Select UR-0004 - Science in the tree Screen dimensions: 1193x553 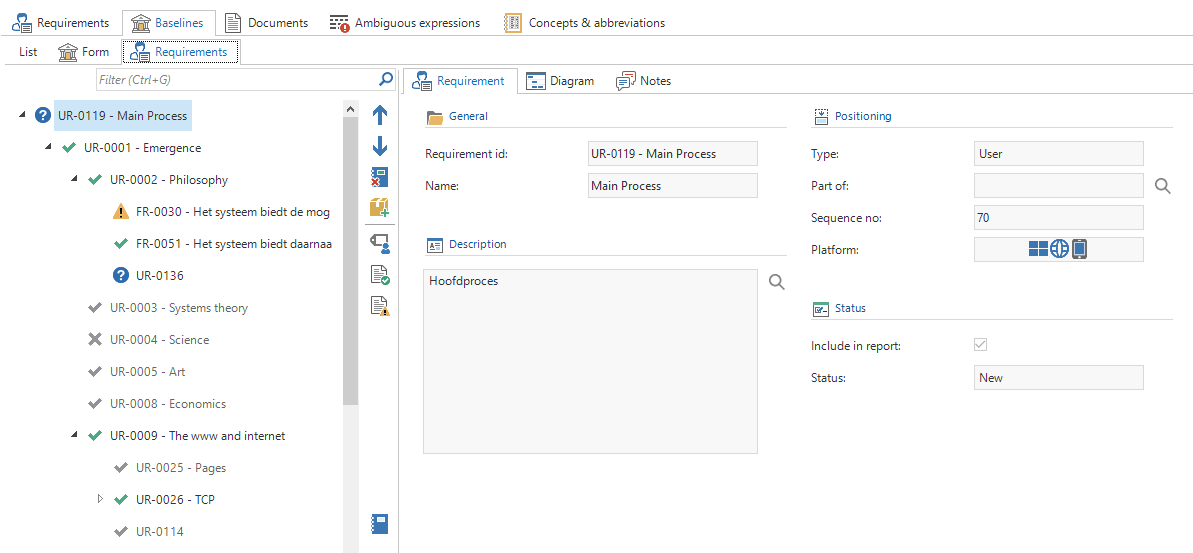[x=159, y=340]
